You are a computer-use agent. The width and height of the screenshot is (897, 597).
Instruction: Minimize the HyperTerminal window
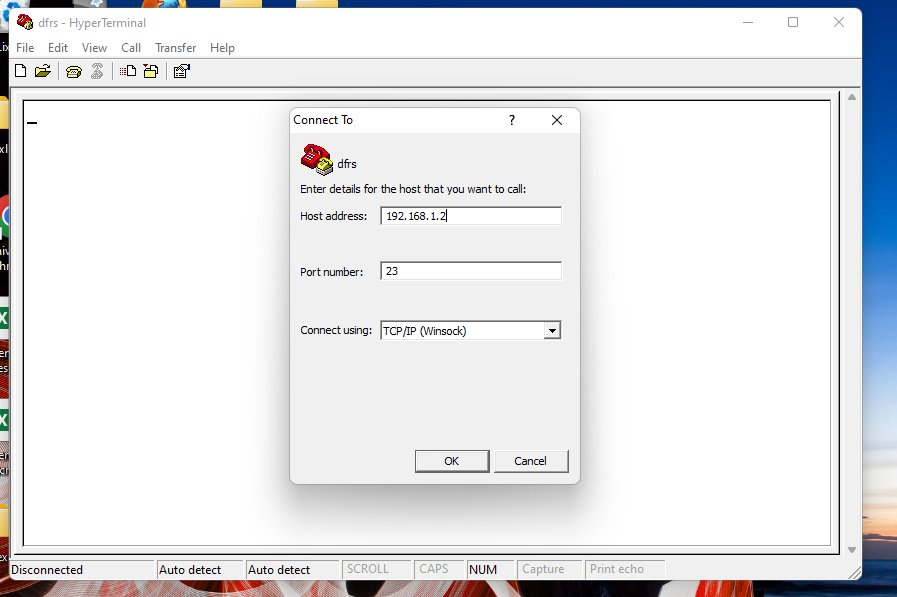click(x=748, y=22)
